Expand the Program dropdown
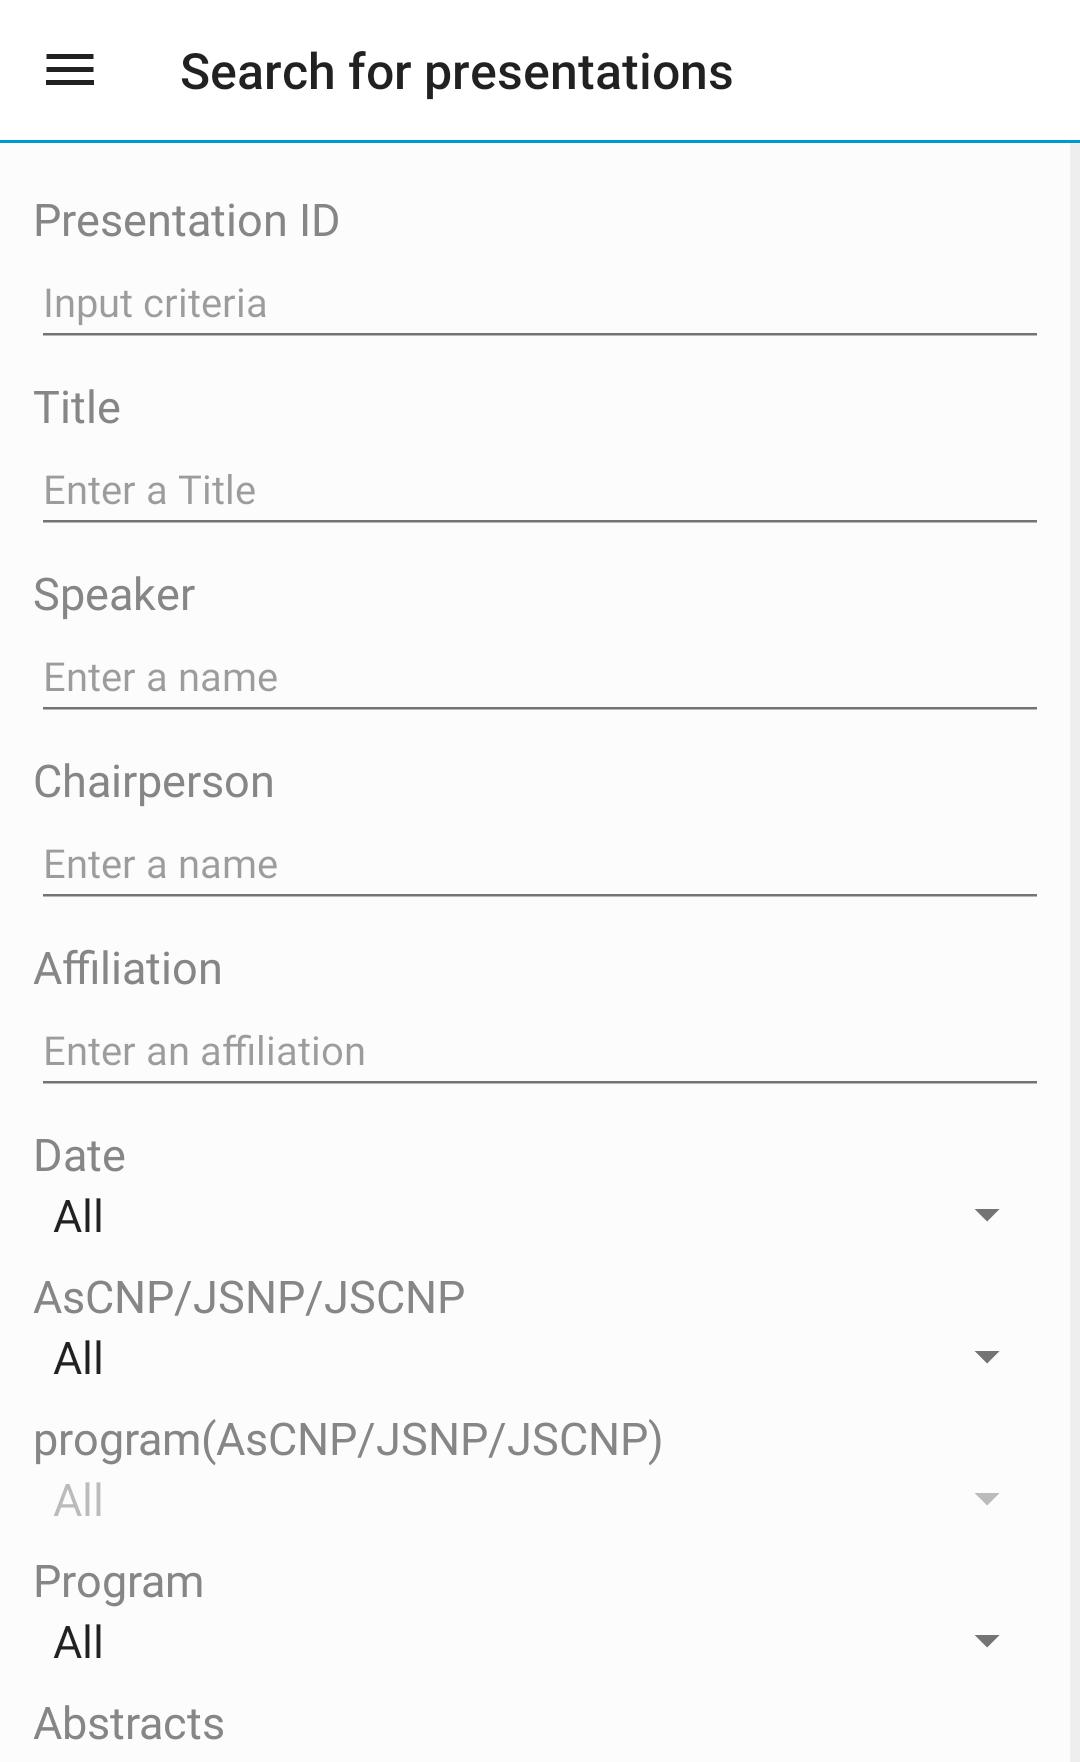This screenshot has height=1762, width=1080. point(520,1643)
